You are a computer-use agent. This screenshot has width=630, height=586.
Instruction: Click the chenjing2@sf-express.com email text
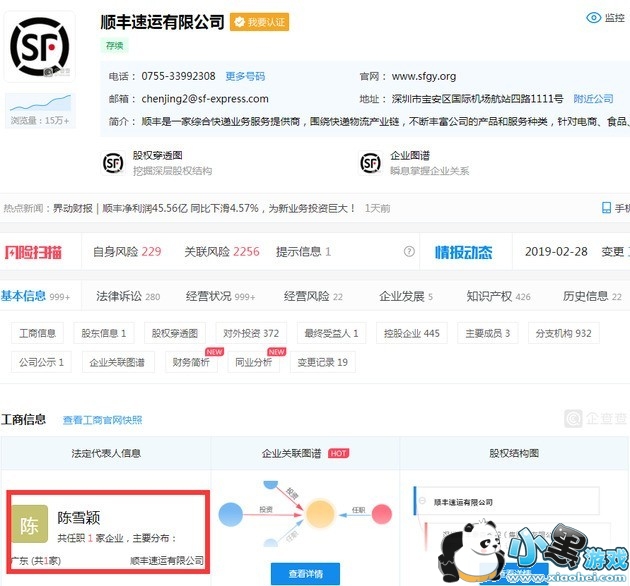coord(205,99)
